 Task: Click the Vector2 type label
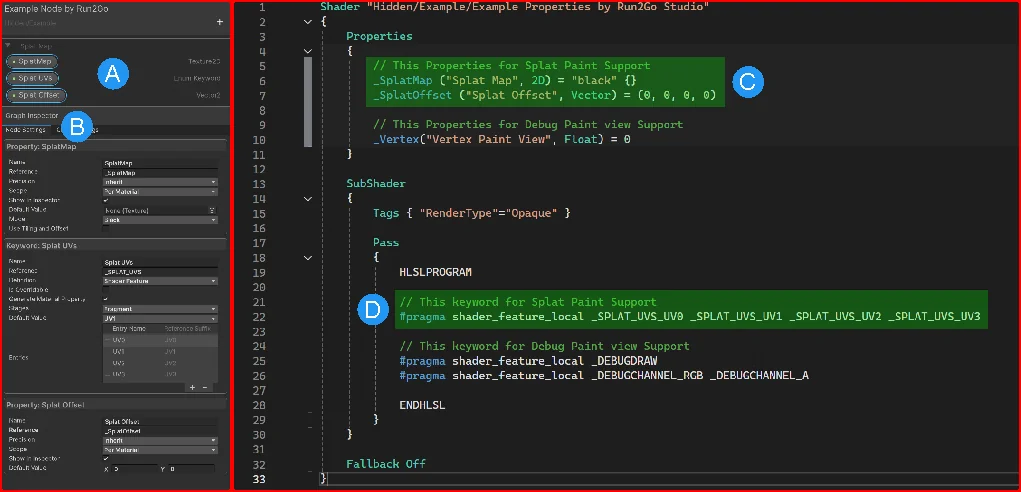pos(208,95)
